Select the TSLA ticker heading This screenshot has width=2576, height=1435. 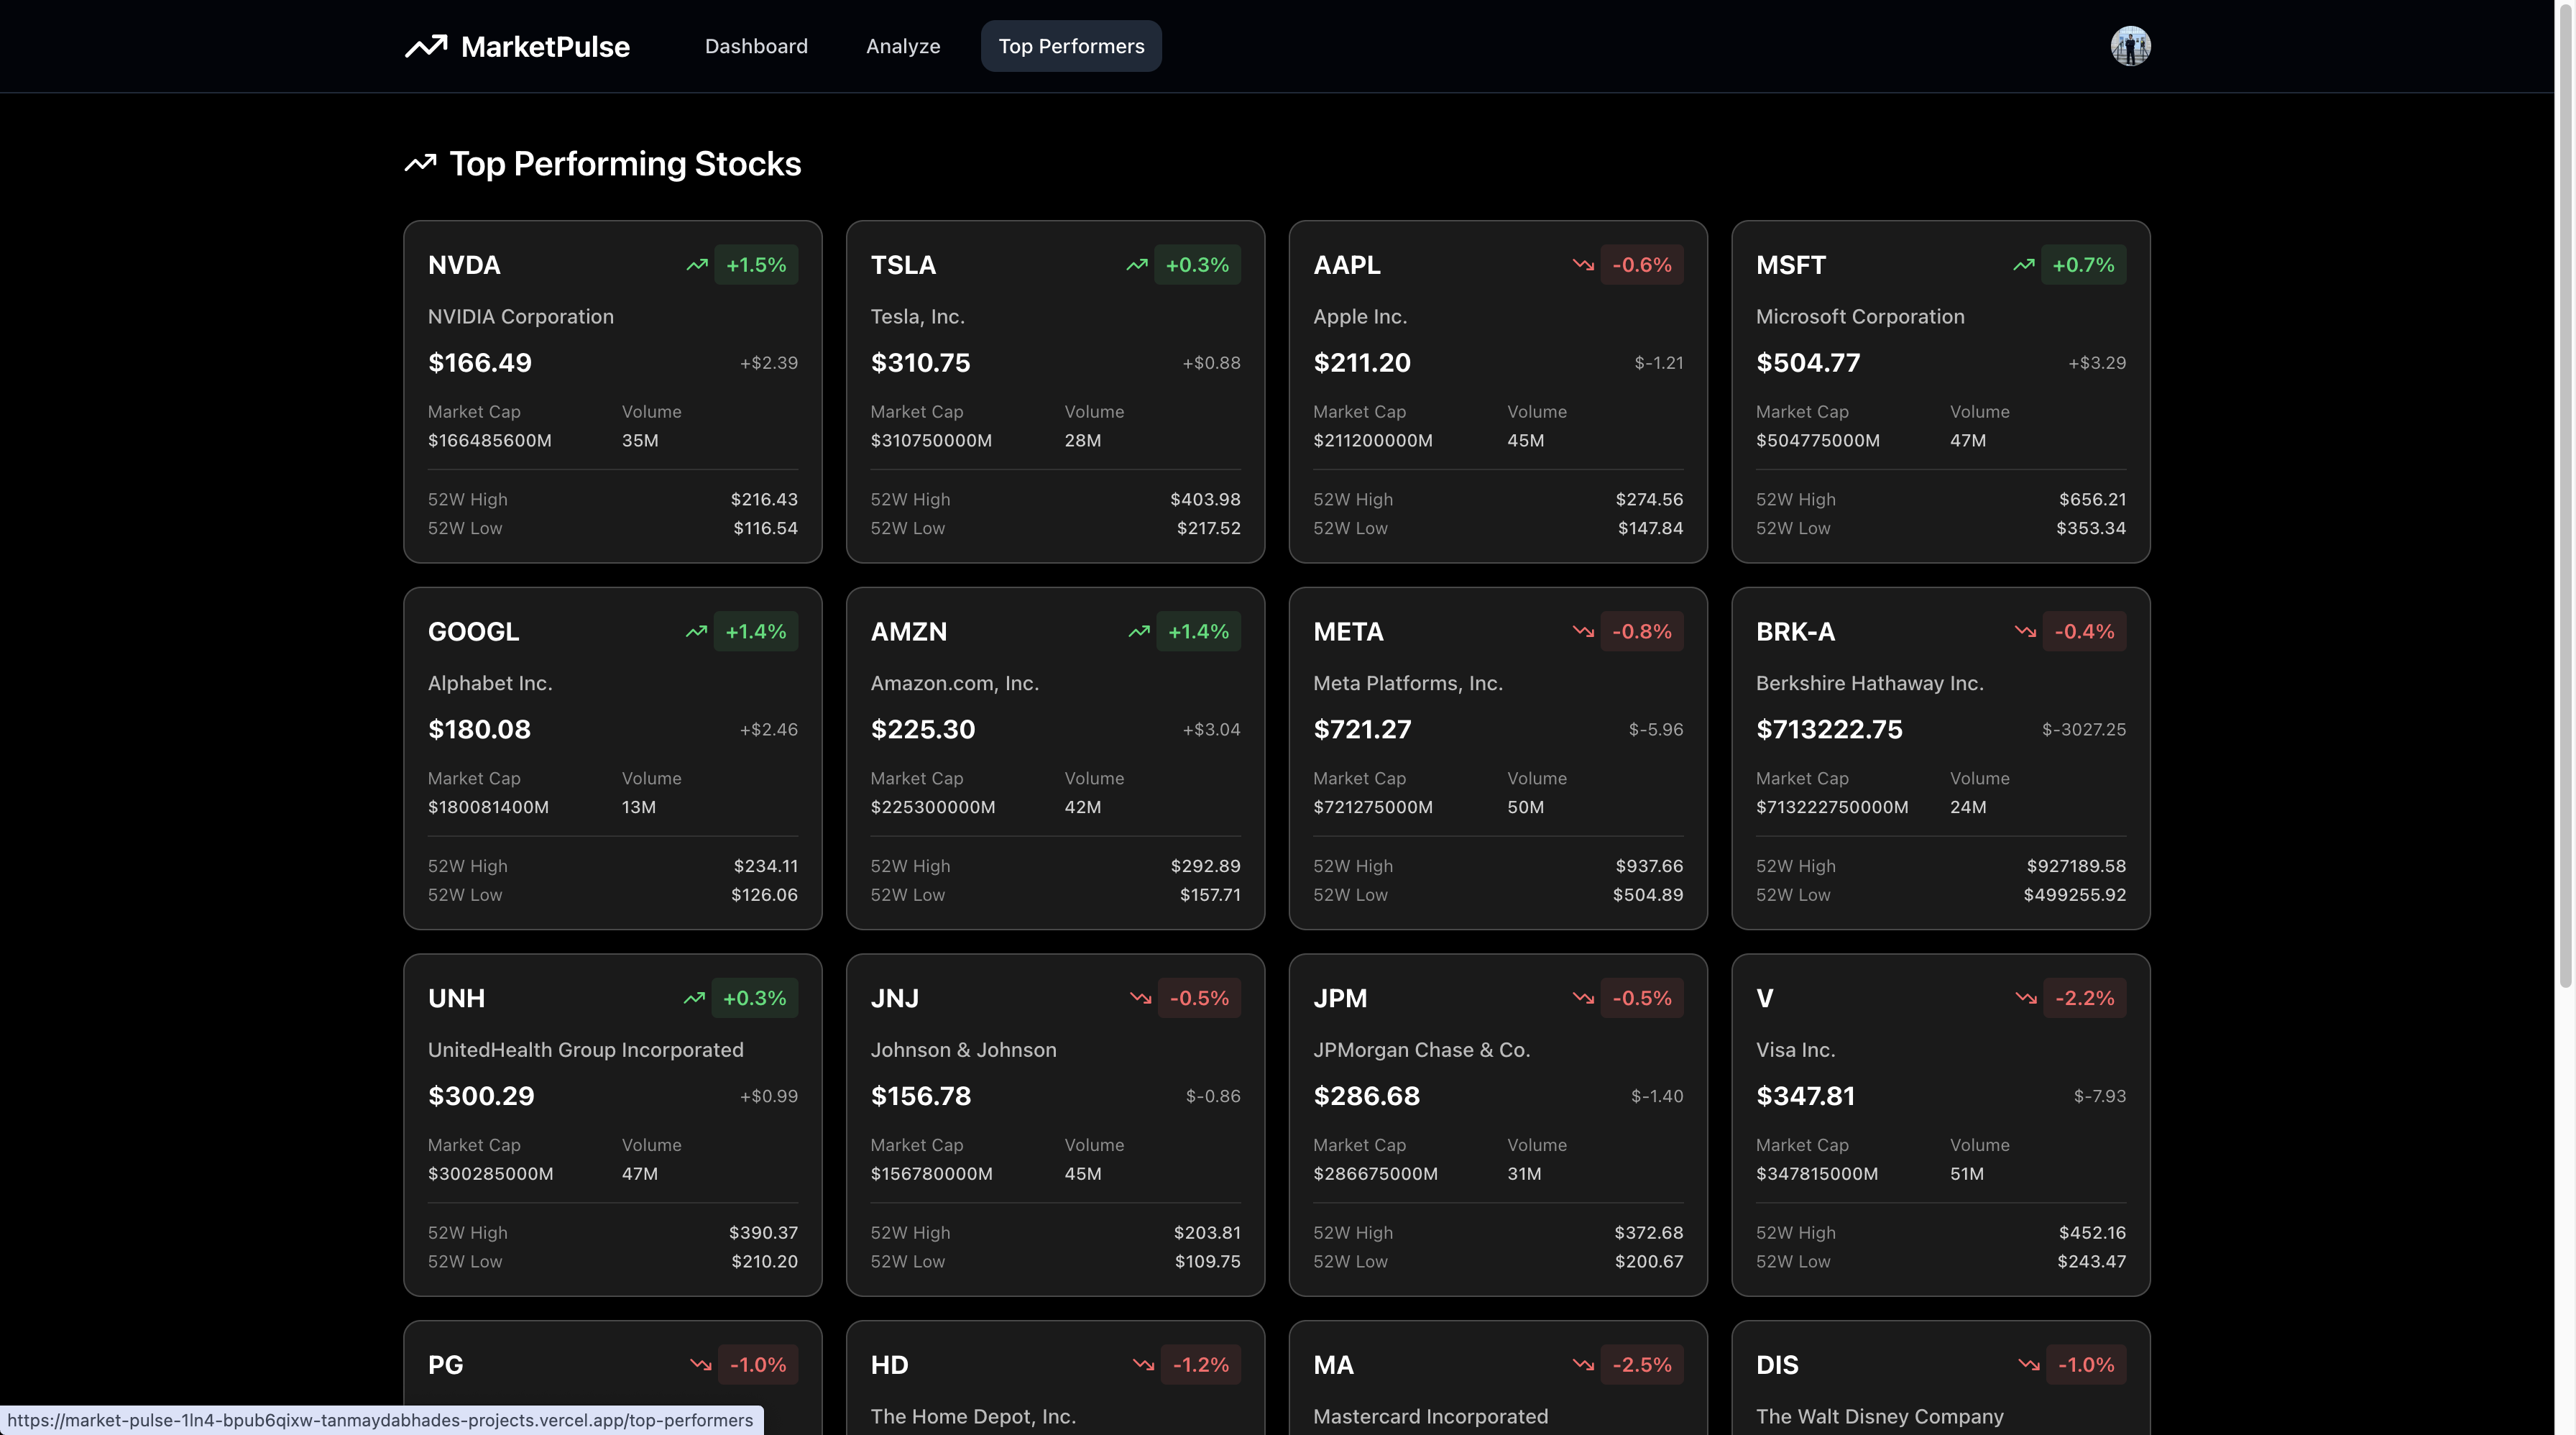coord(903,265)
